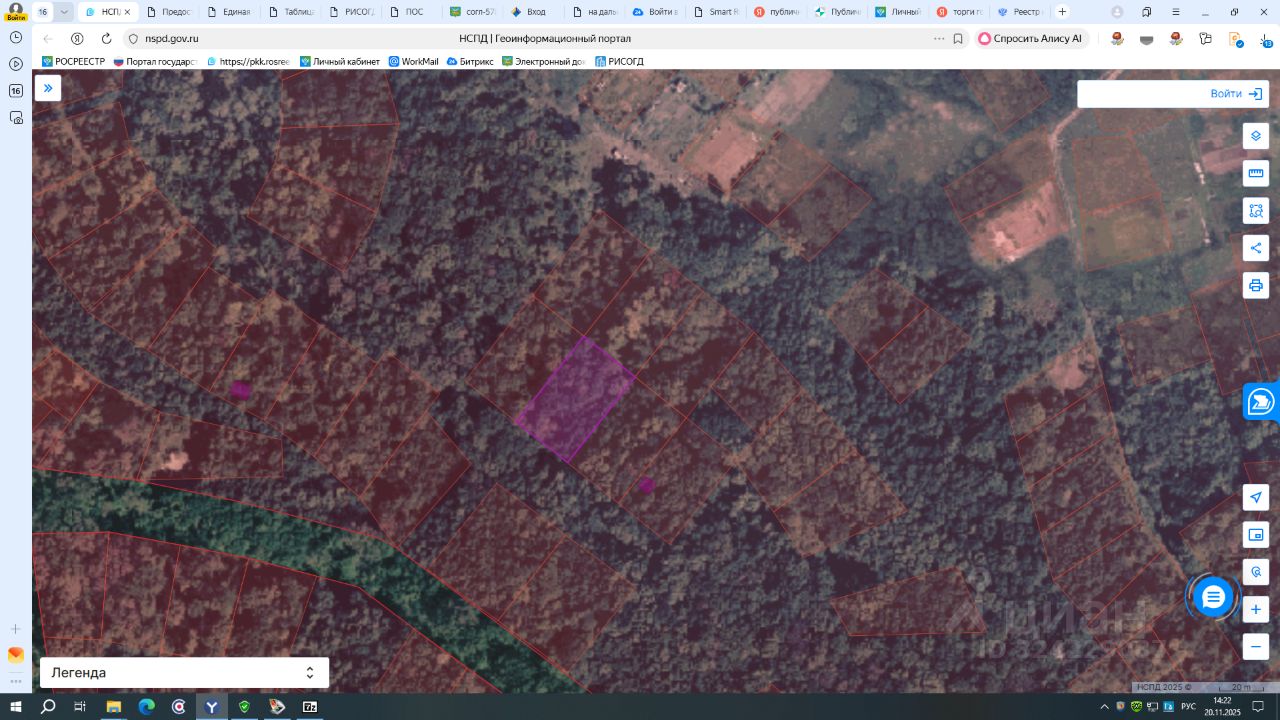Open the blue side widget tab
Image resolution: width=1280 pixels, height=720 pixels.
1262,402
